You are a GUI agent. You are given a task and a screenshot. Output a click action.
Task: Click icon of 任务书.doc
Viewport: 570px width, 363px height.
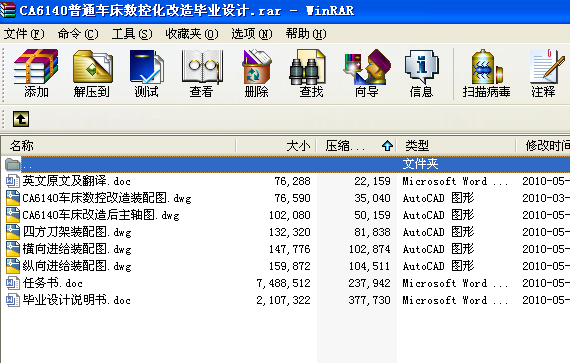[13, 283]
